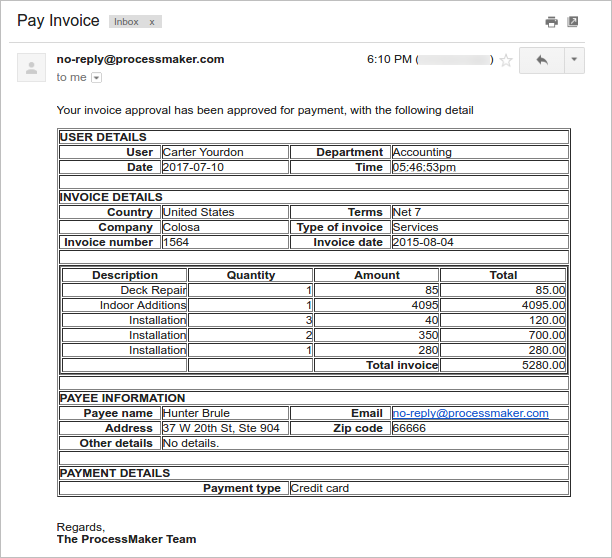The width and height of the screenshot is (612, 558).
Task: Star this invoice email
Action: click(506, 60)
